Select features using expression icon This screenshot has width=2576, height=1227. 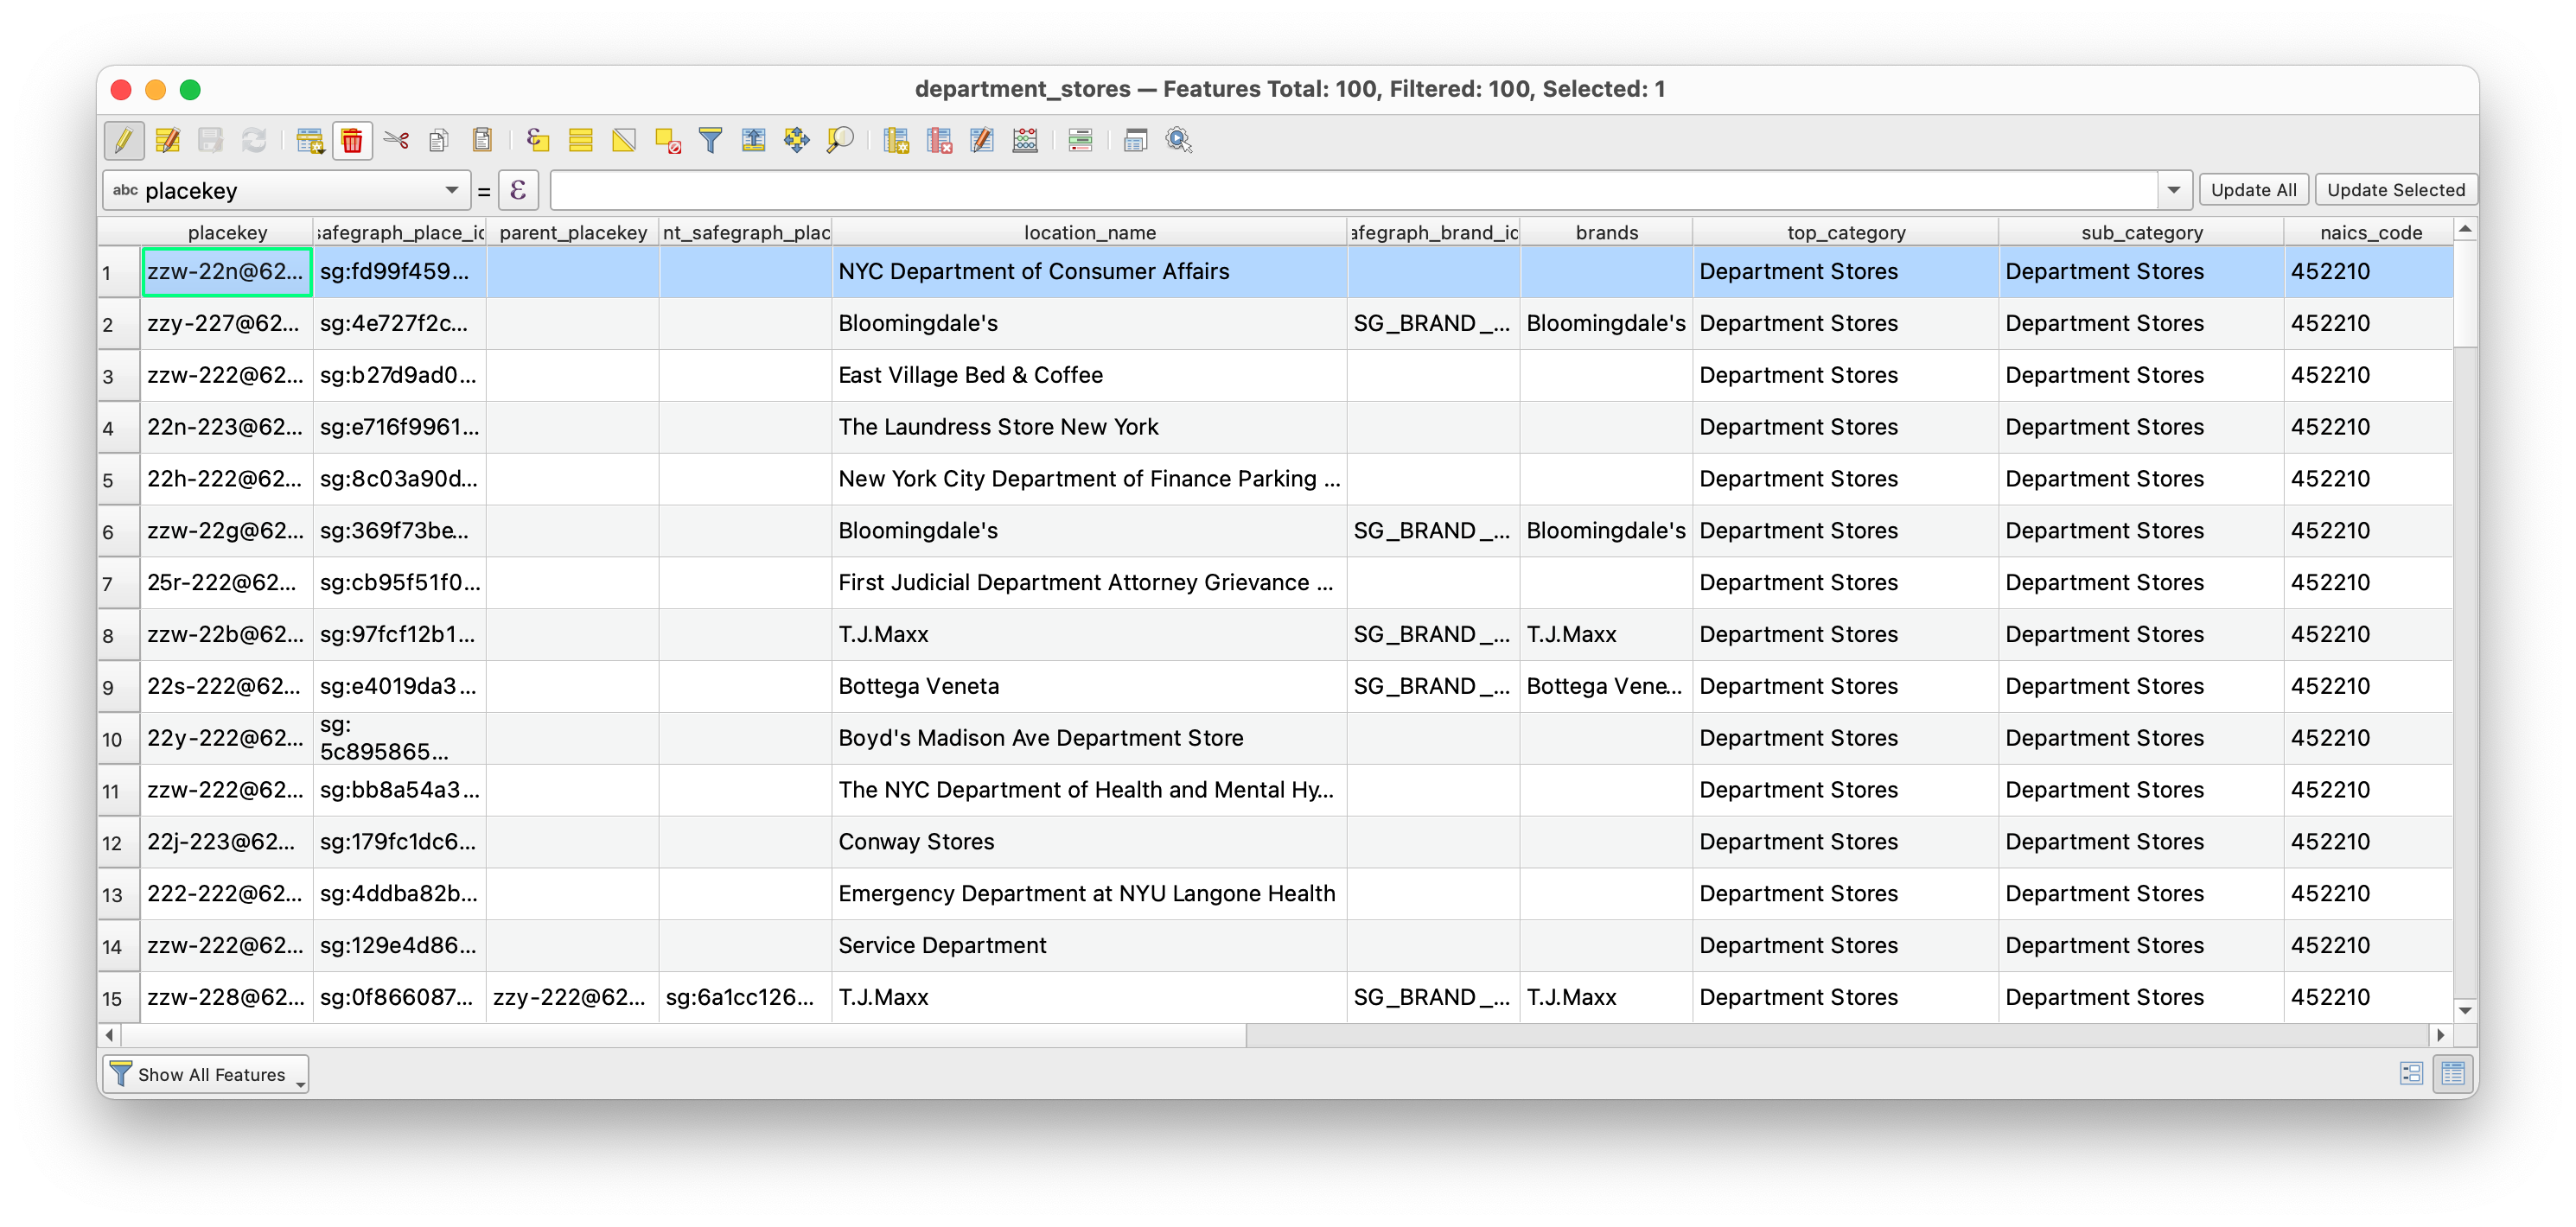[x=538, y=140]
